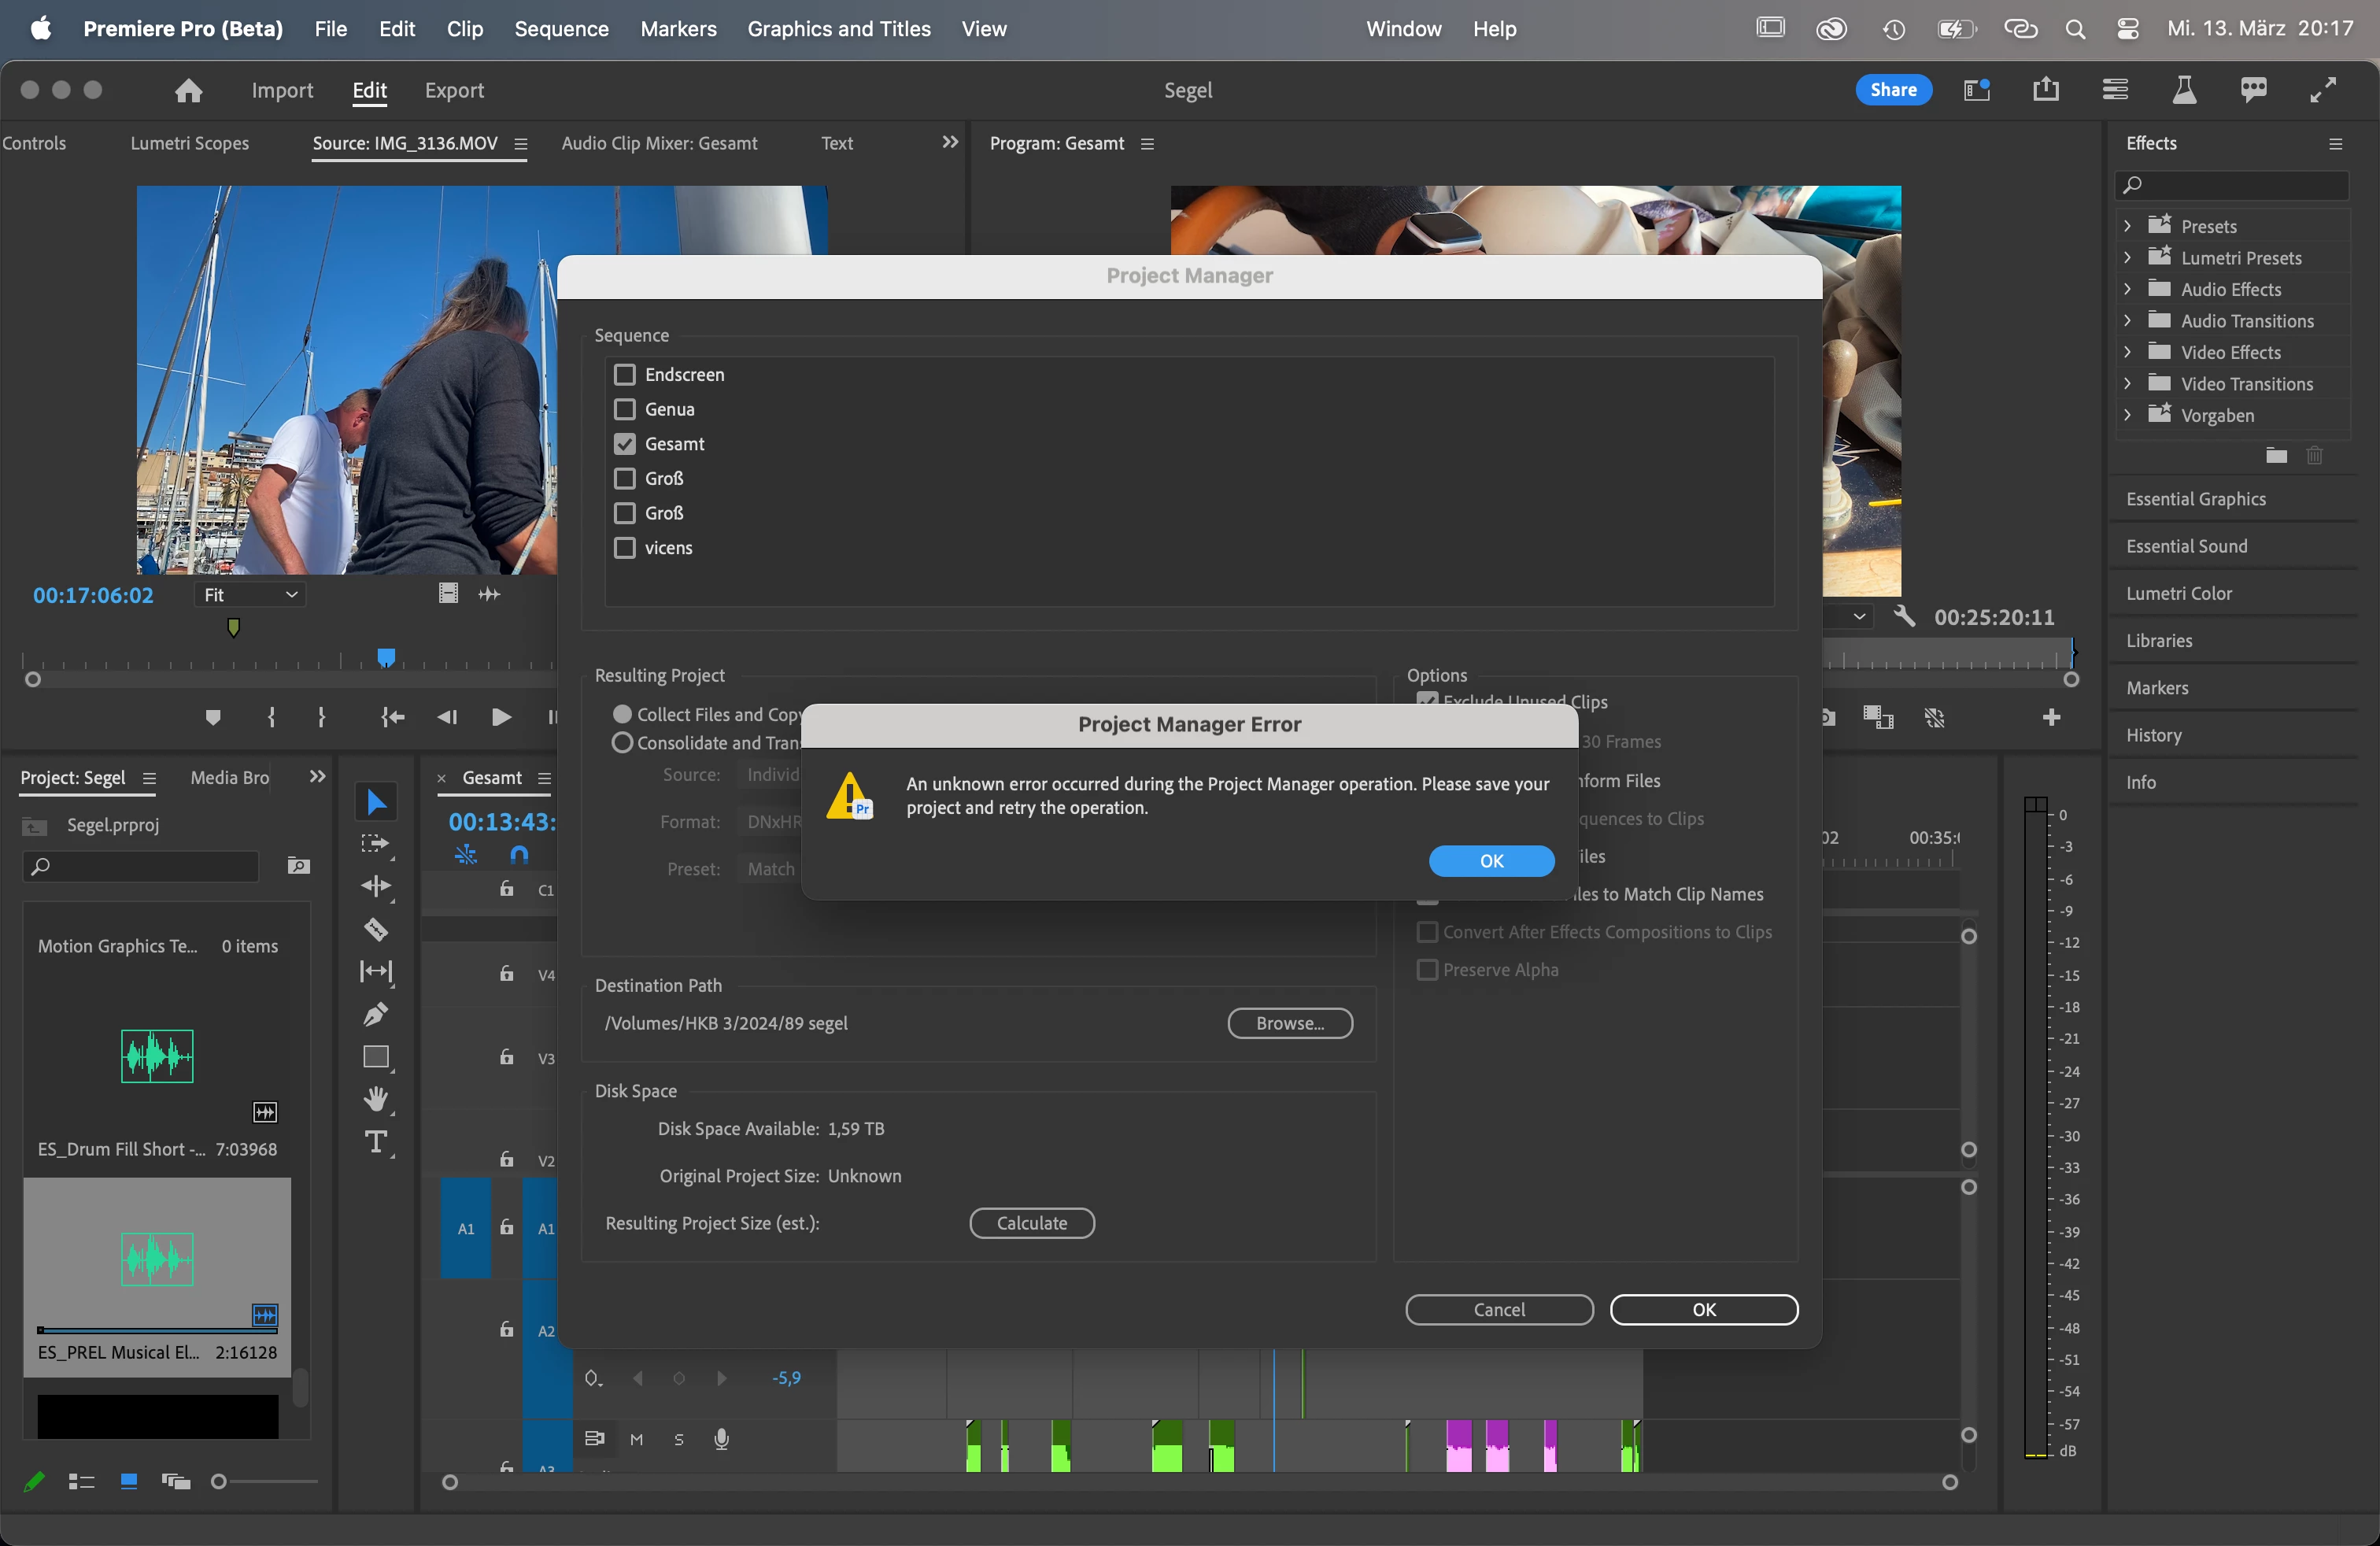The height and width of the screenshot is (1546, 2380).
Task: Check the Endscreen sequence checkbox
Action: coord(625,375)
